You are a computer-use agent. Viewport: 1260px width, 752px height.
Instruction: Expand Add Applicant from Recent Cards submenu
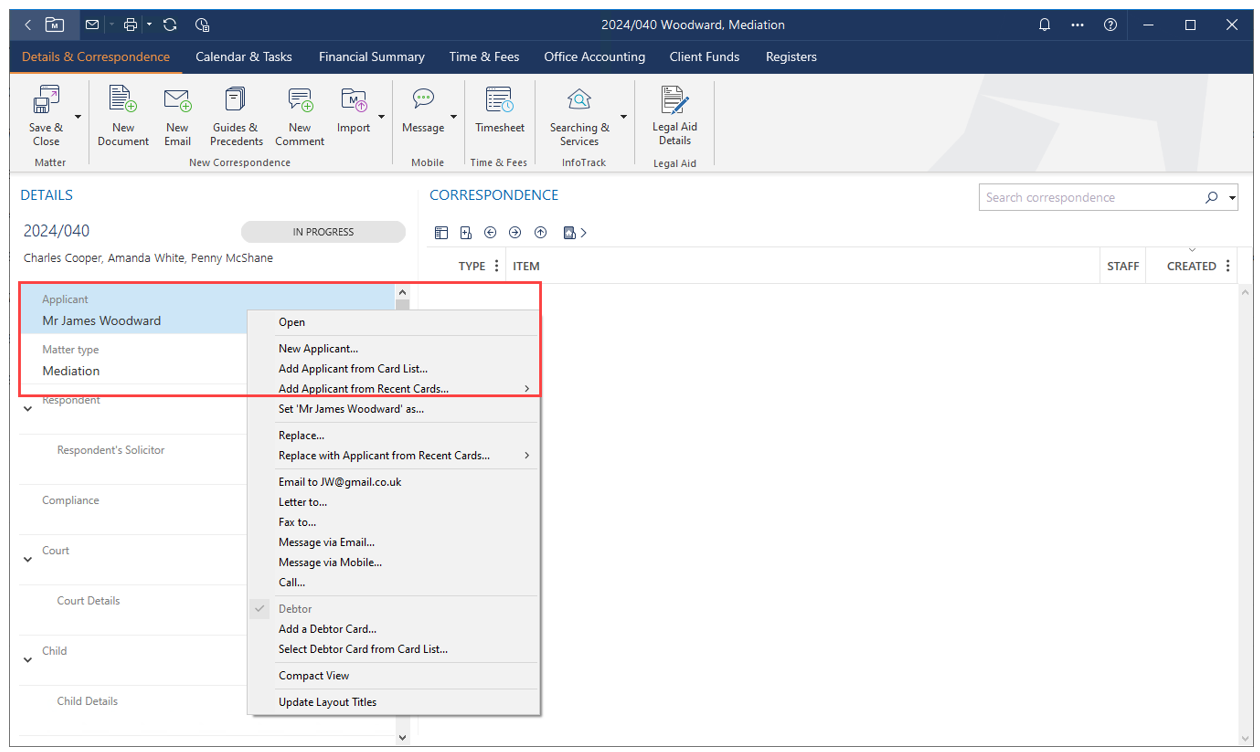click(x=400, y=389)
